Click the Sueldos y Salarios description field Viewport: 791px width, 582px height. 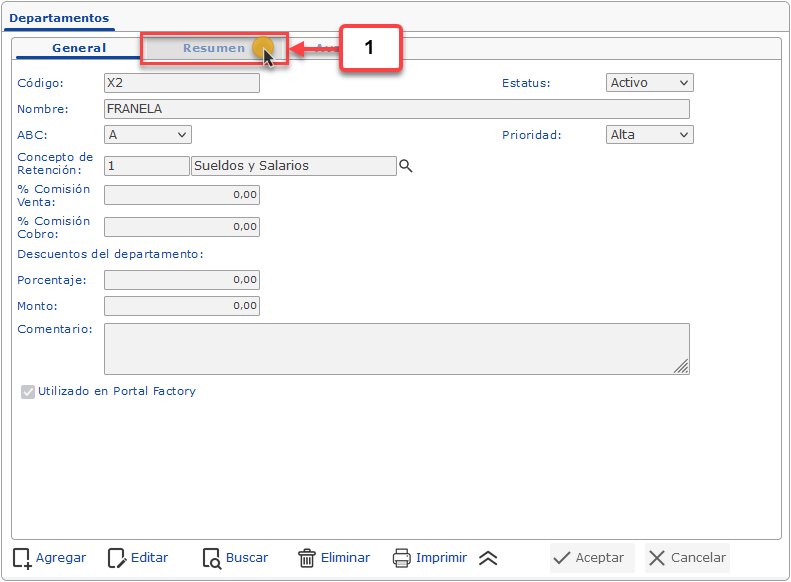(x=294, y=166)
